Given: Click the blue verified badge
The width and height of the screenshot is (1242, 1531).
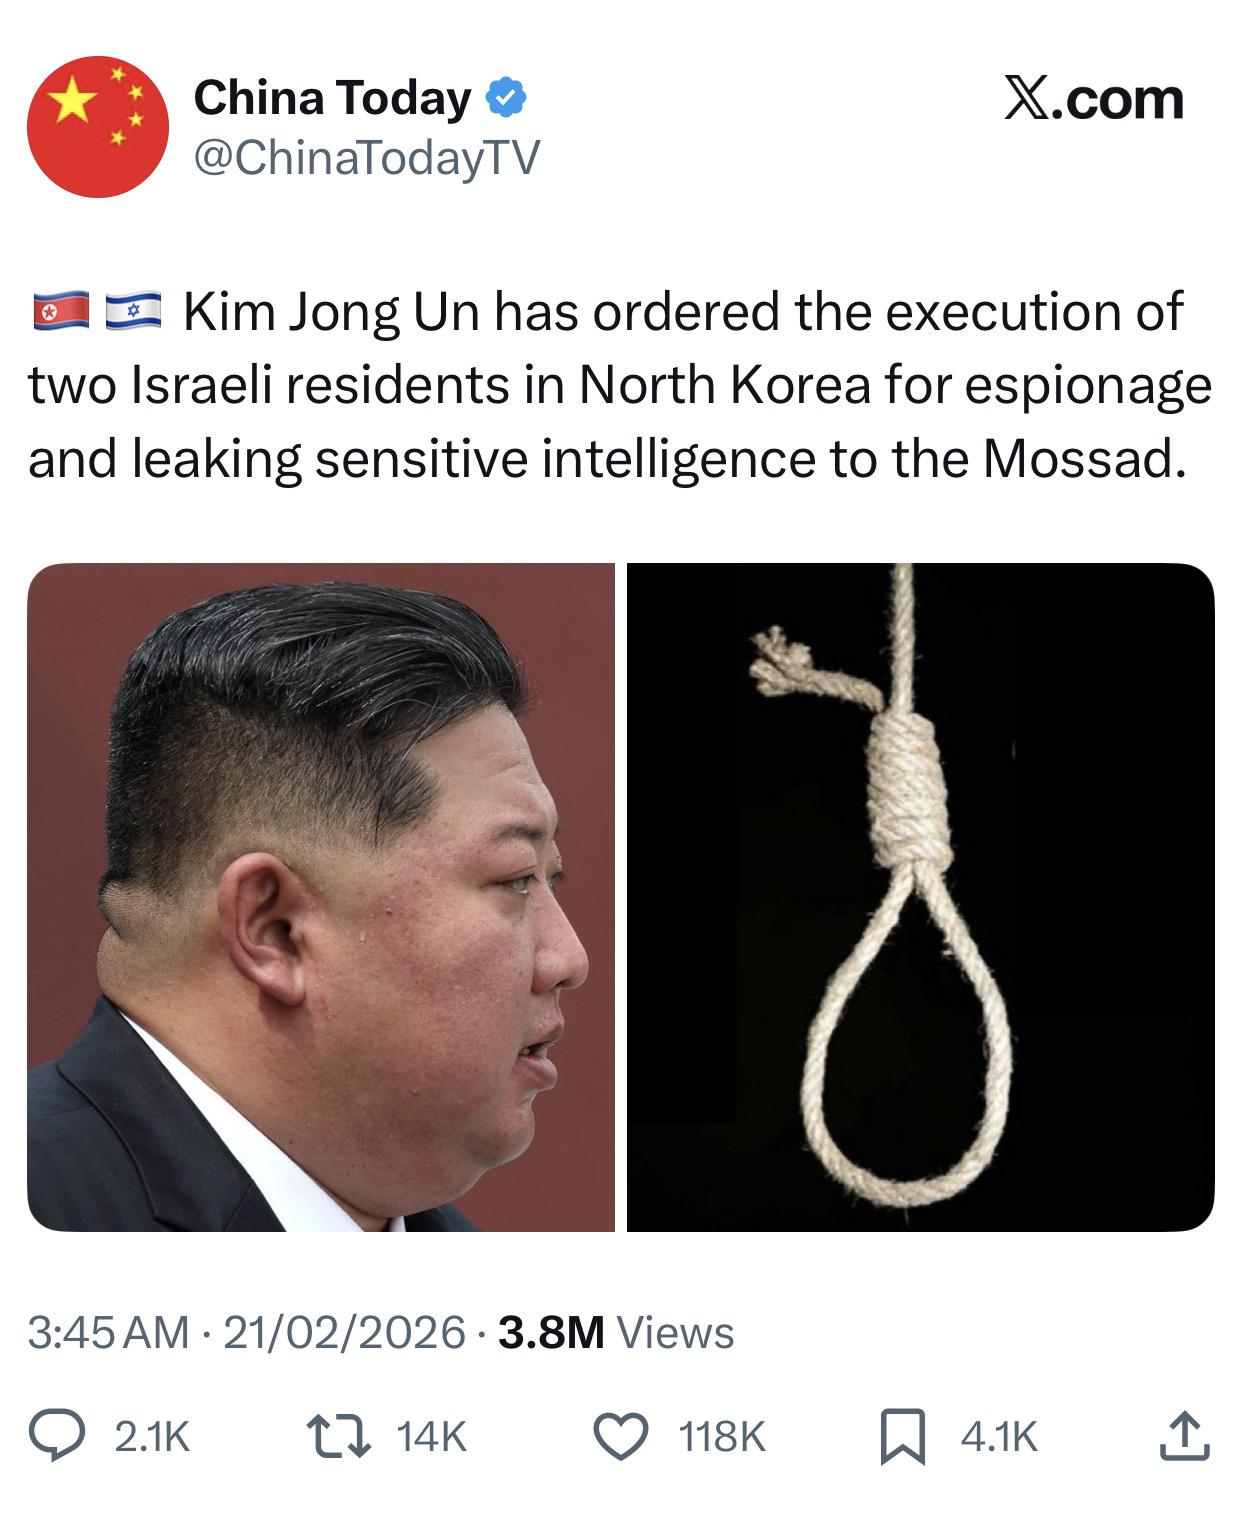Looking at the screenshot, I should [507, 98].
